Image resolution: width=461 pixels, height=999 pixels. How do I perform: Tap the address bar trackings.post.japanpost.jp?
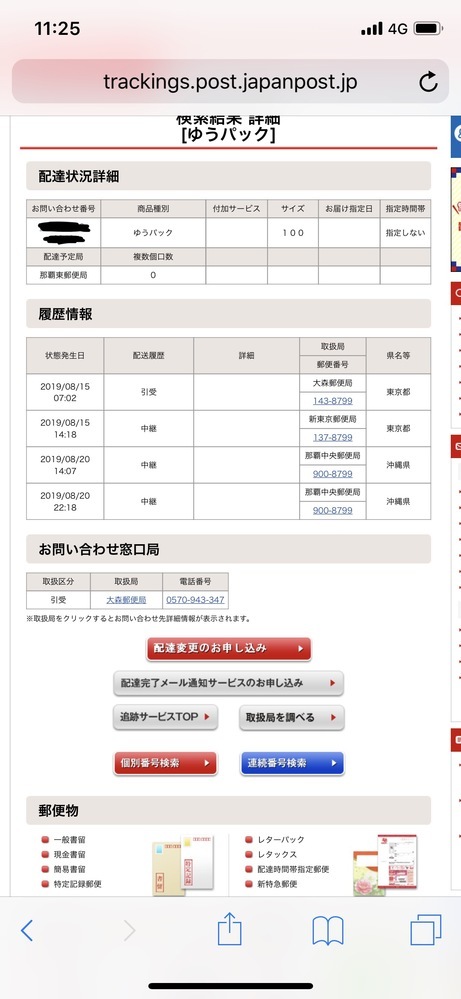coord(230,82)
